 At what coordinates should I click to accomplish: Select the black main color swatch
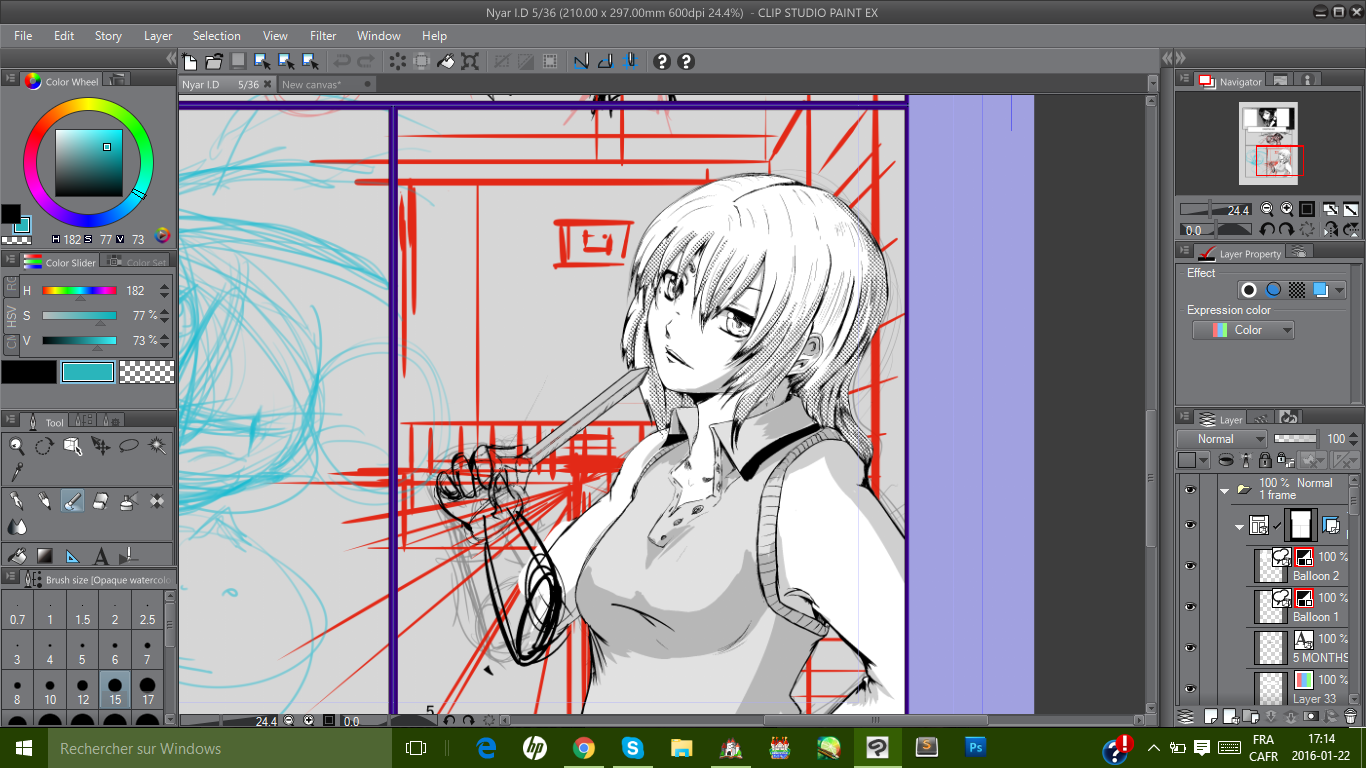29,372
